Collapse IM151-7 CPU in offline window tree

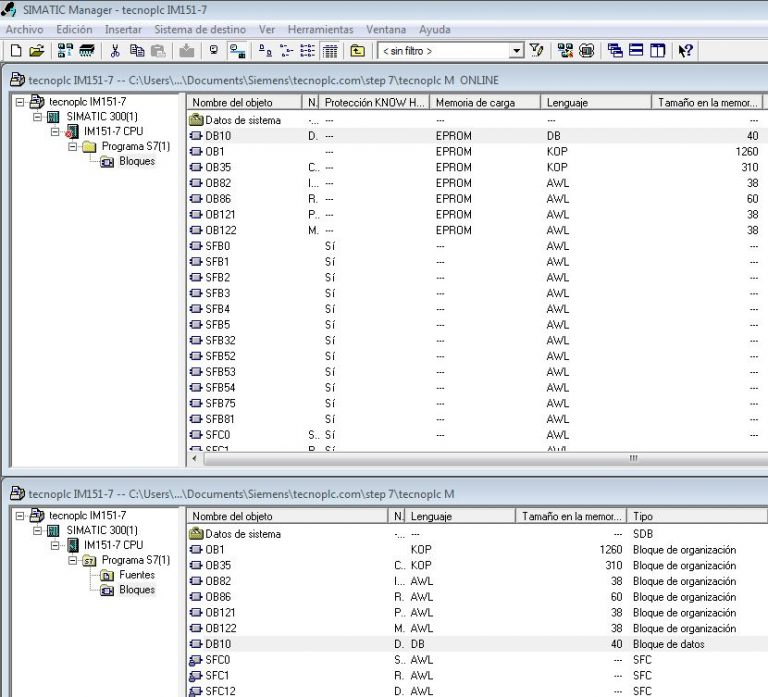pyautogui.click(x=55, y=545)
